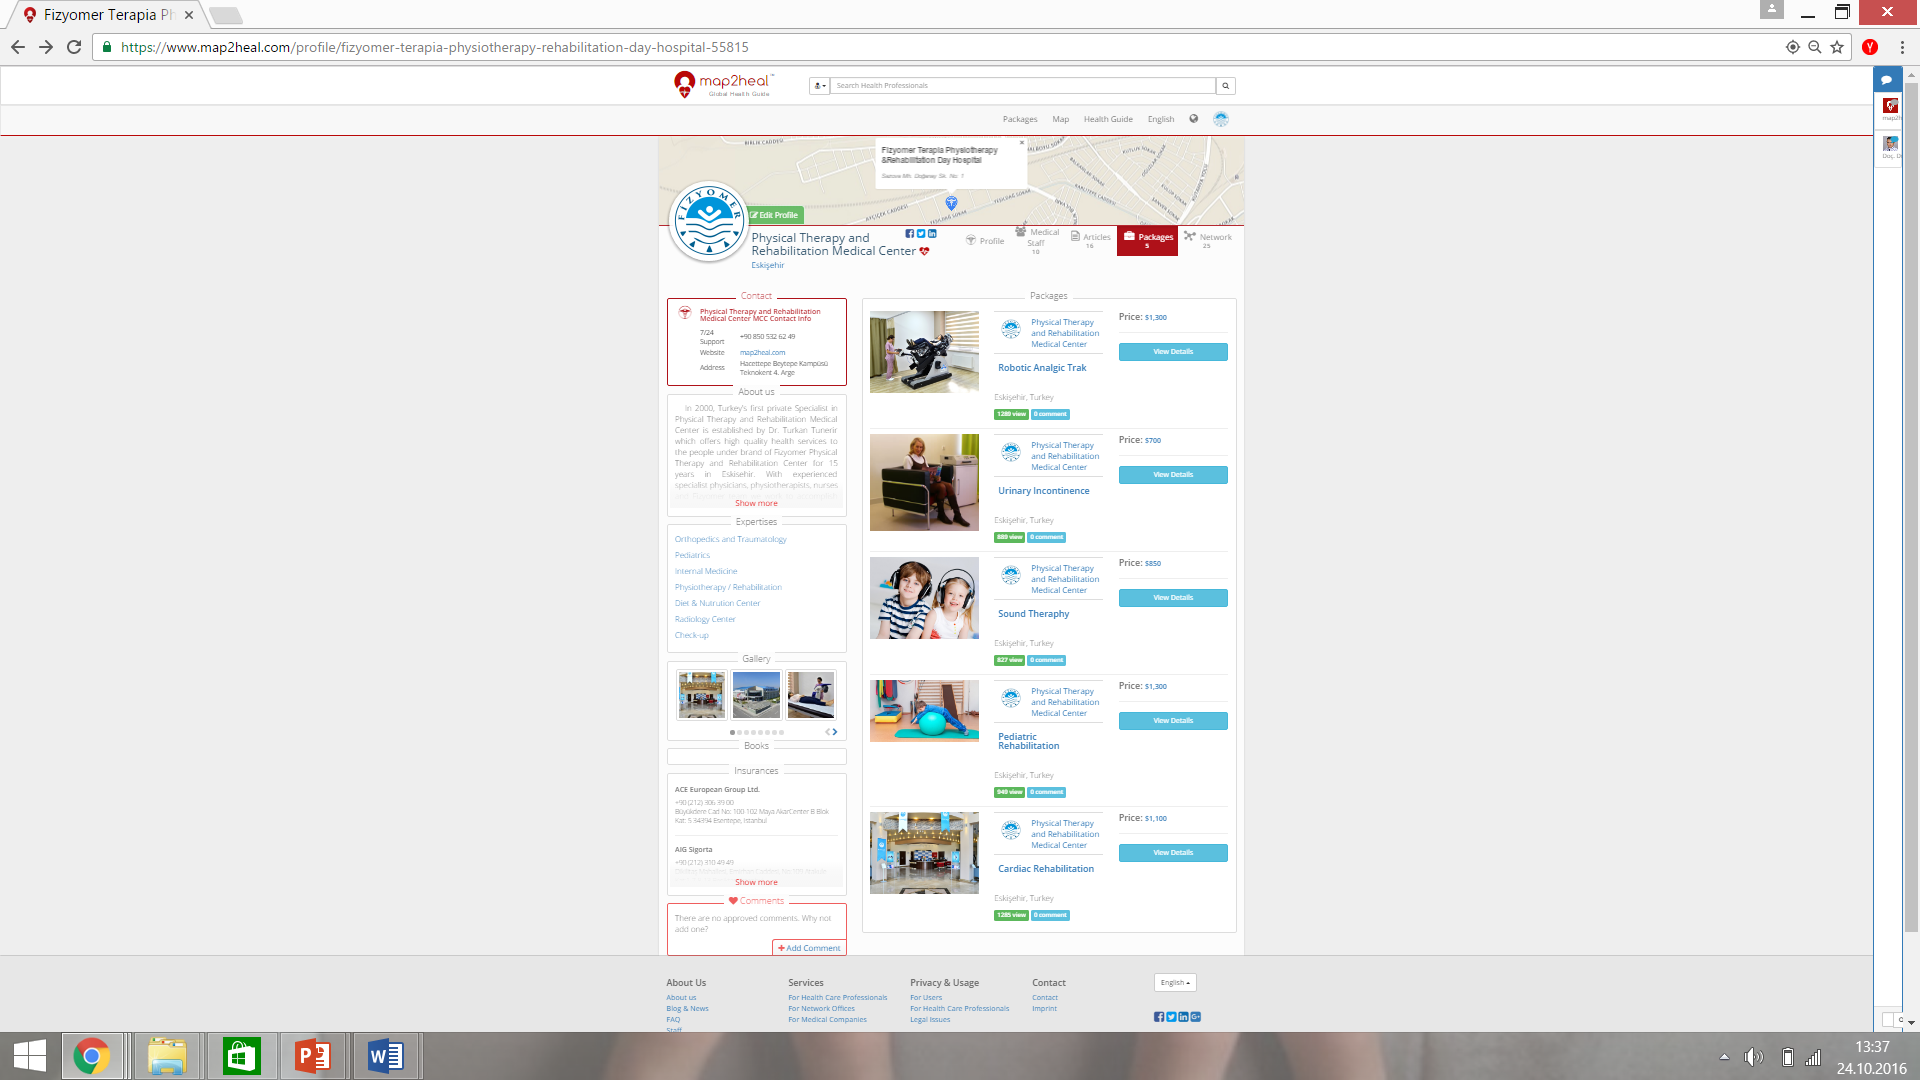Go to the next gallery image with the right arrow
This screenshot has width=1920, height=1080.
(x=835, y=732)
